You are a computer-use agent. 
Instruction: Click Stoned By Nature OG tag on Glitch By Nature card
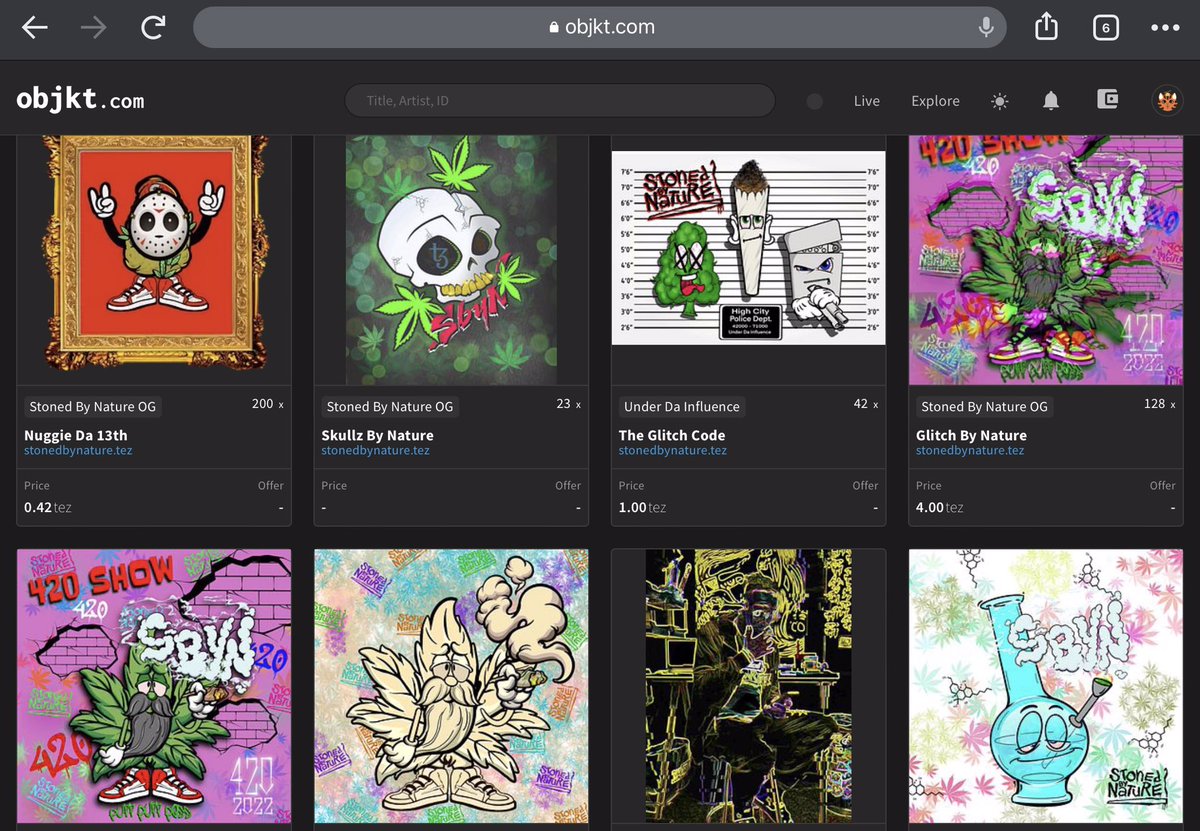point(984,407)
